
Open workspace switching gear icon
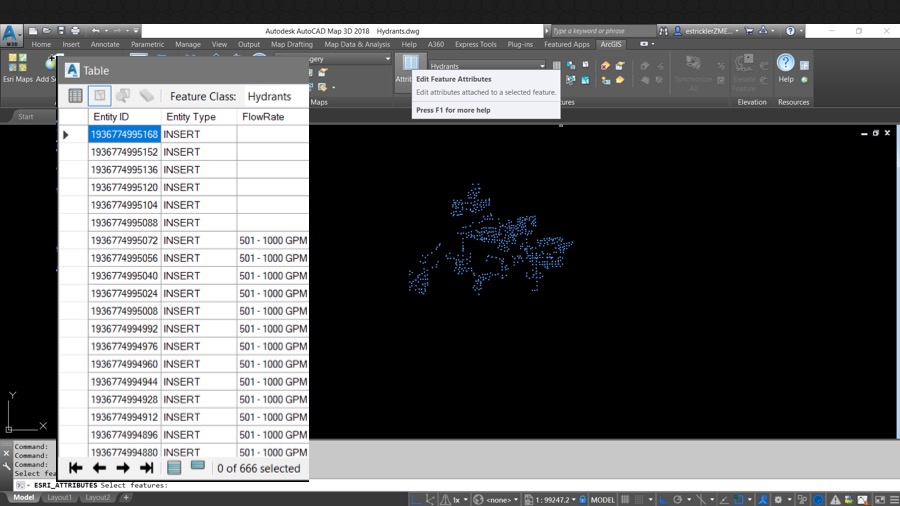[778, 500]
